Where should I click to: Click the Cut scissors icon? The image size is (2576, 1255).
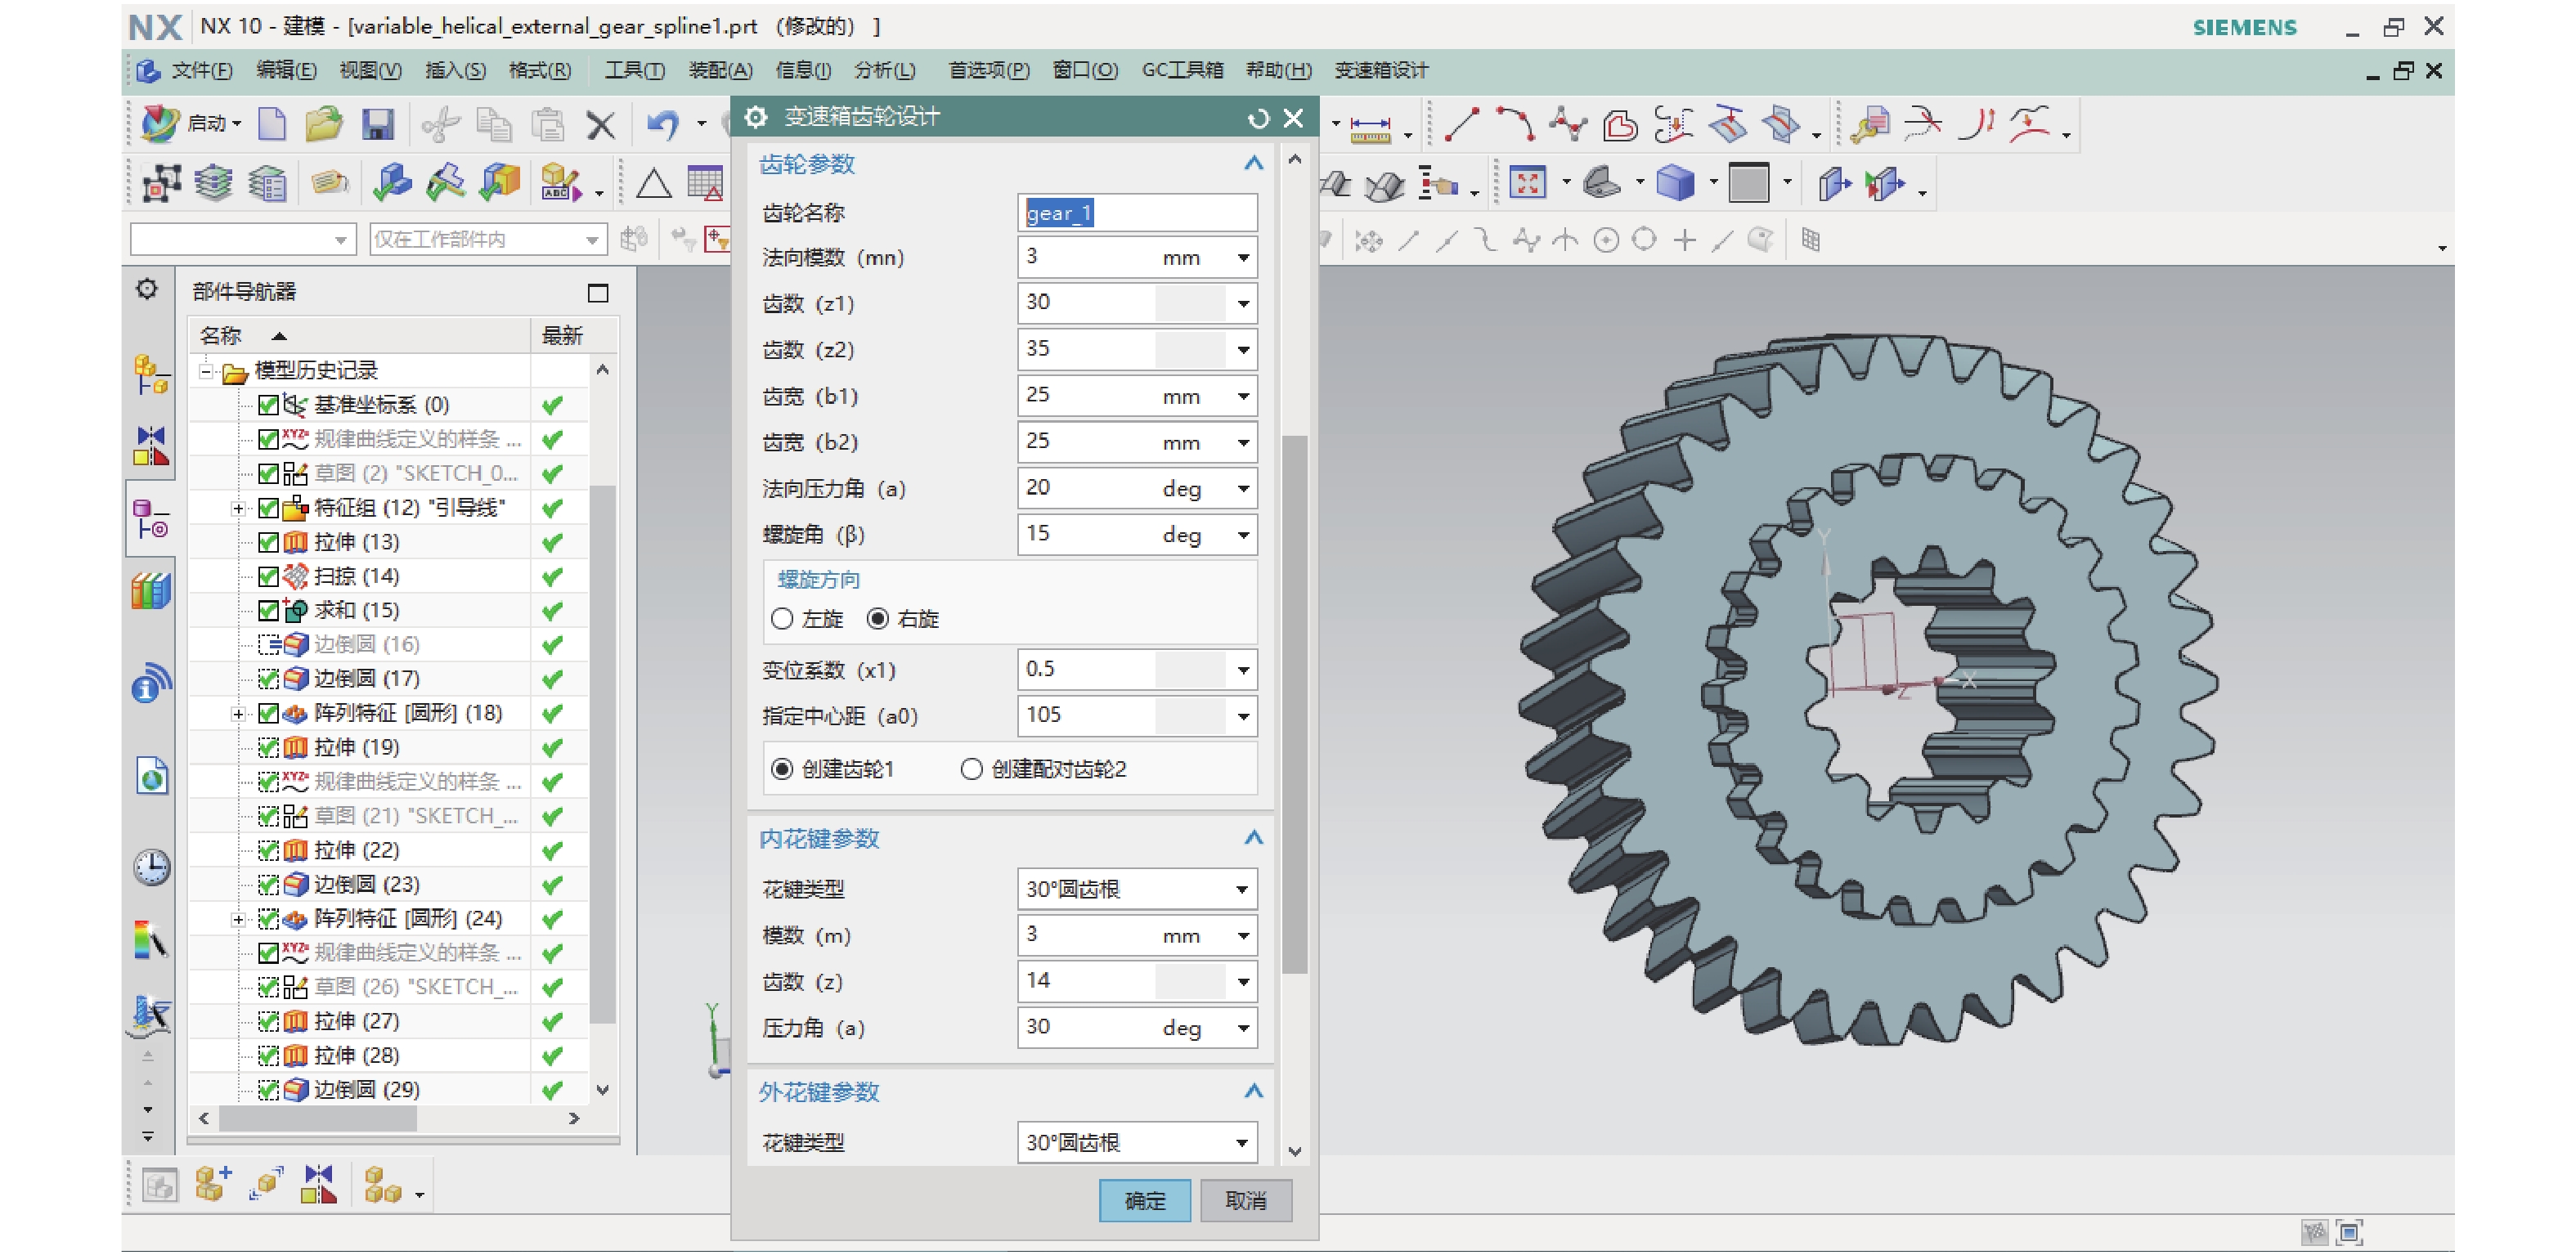439,124
